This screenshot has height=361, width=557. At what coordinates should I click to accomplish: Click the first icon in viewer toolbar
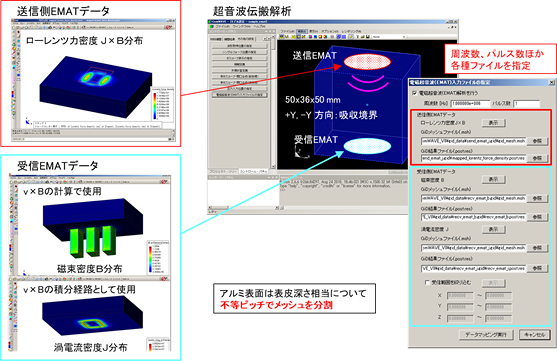281,37
